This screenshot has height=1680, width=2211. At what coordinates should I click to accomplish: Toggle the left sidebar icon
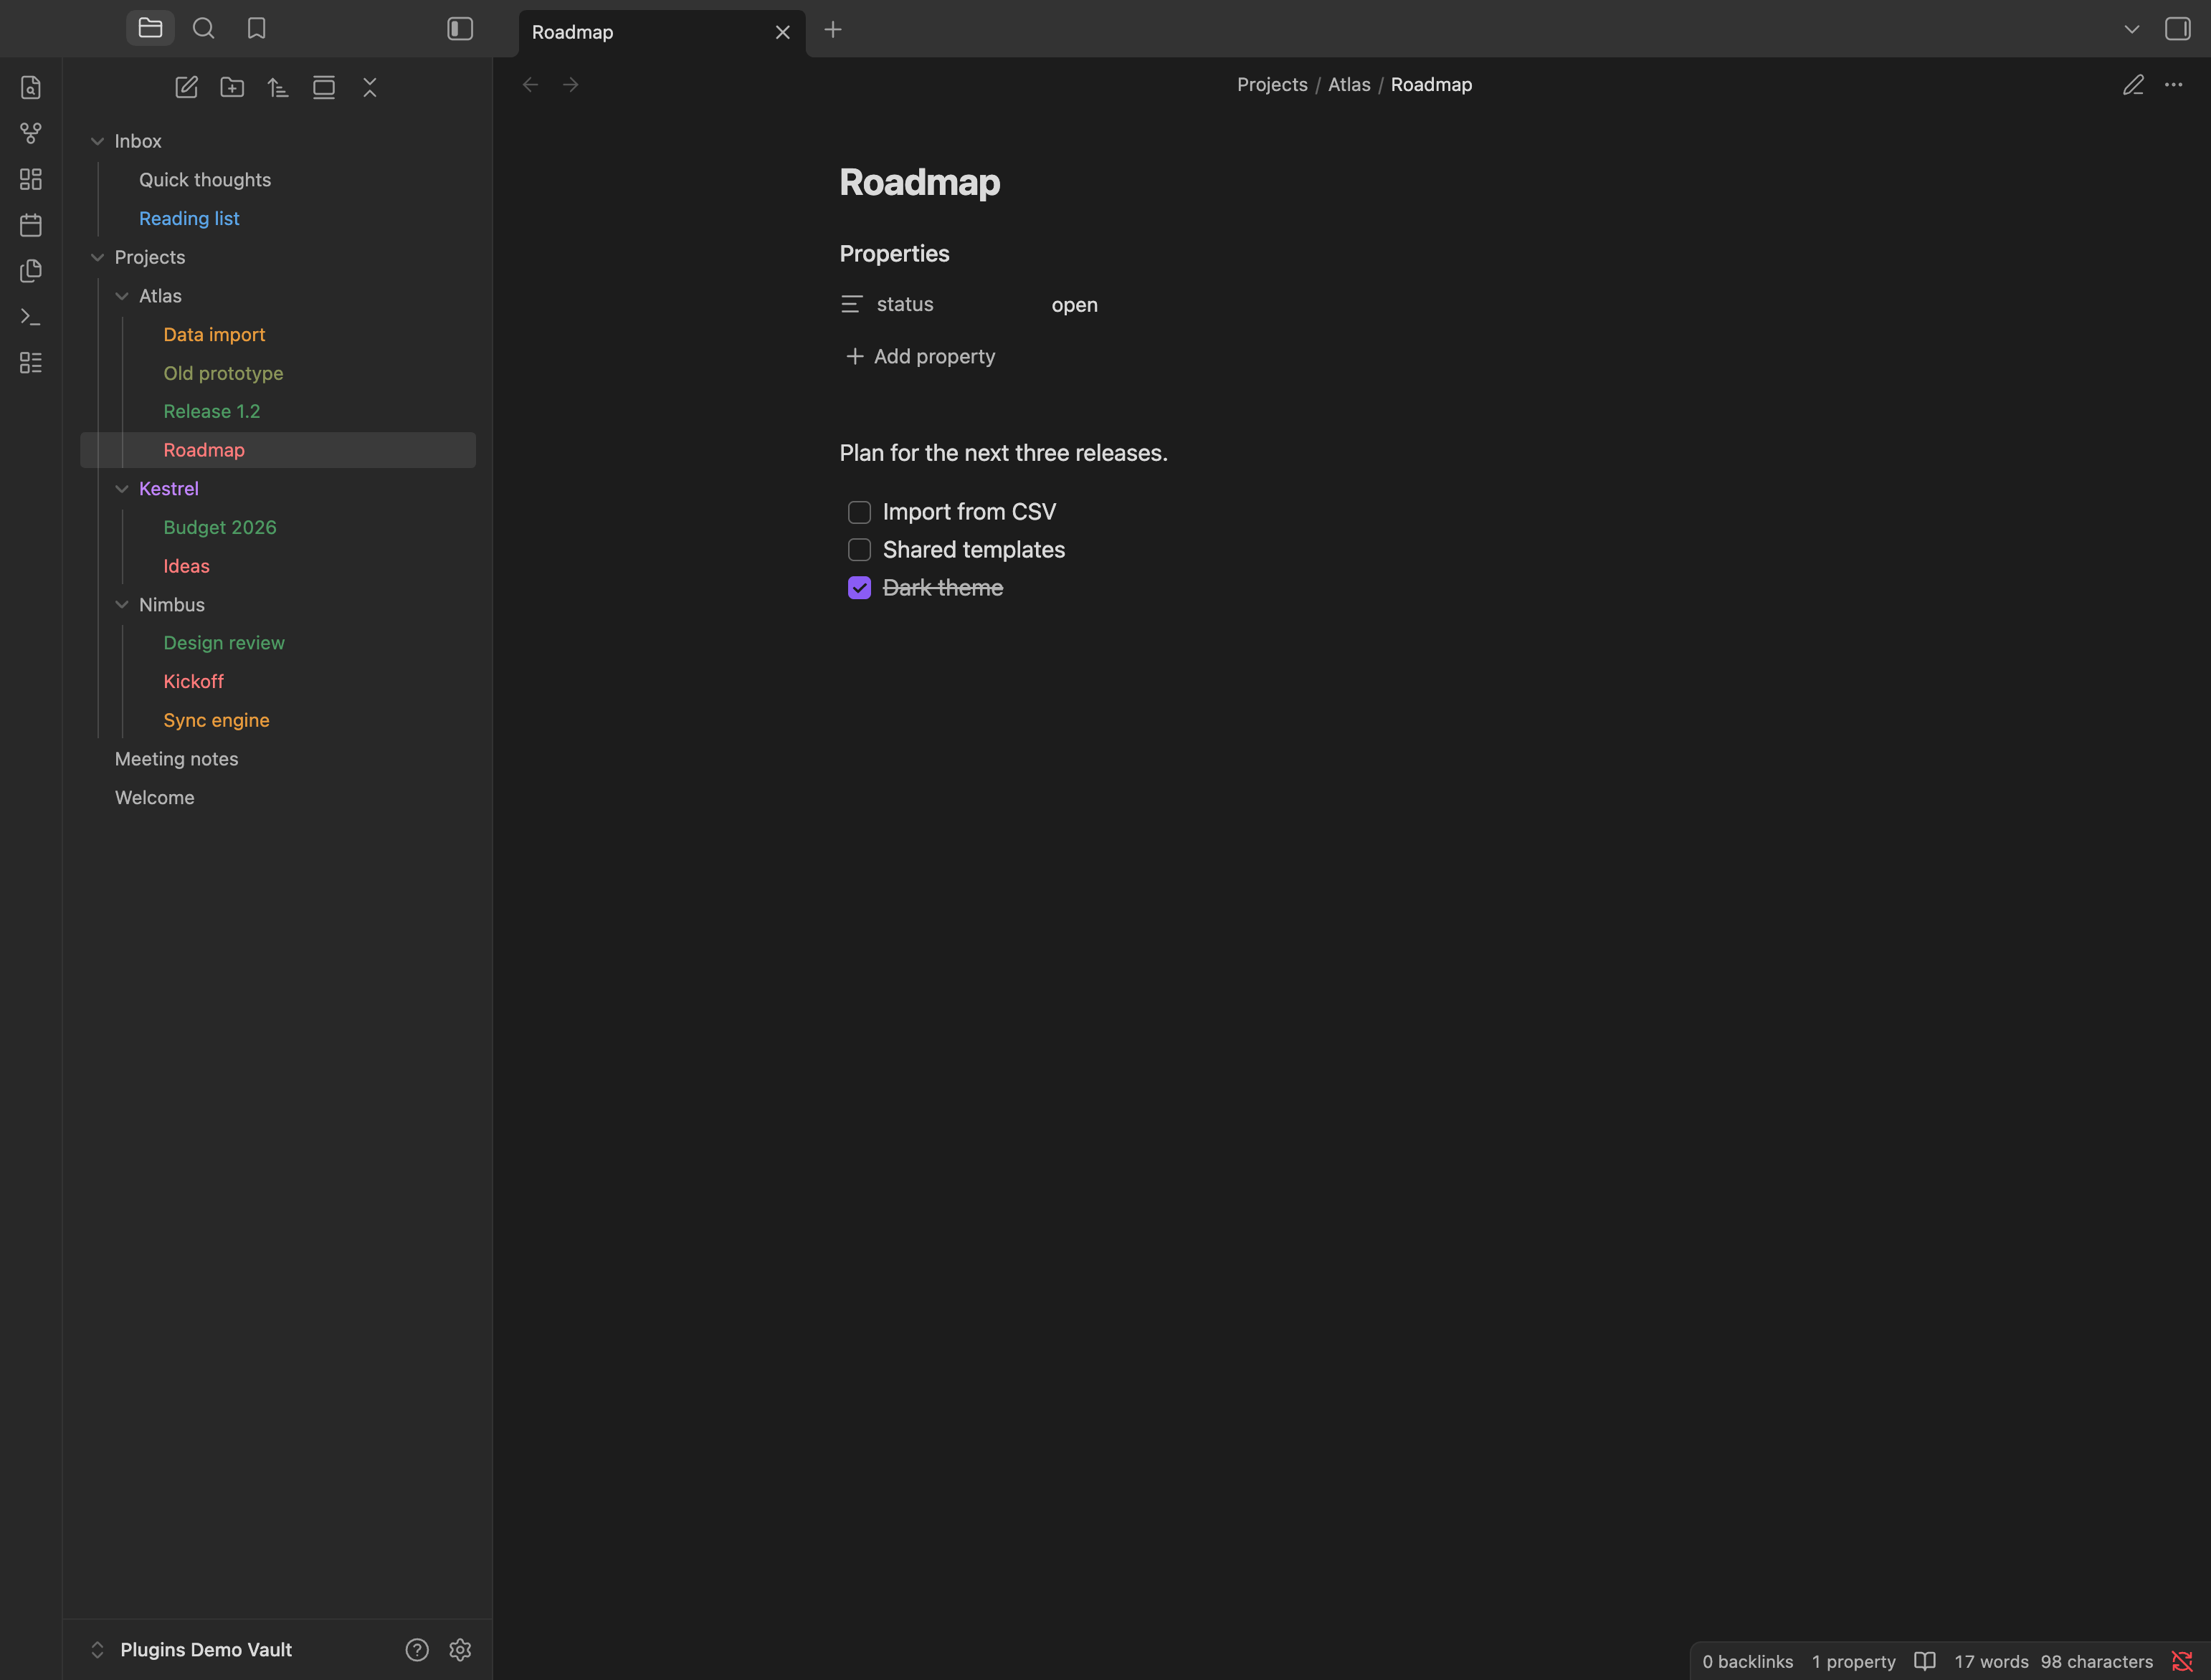point(460,29)
